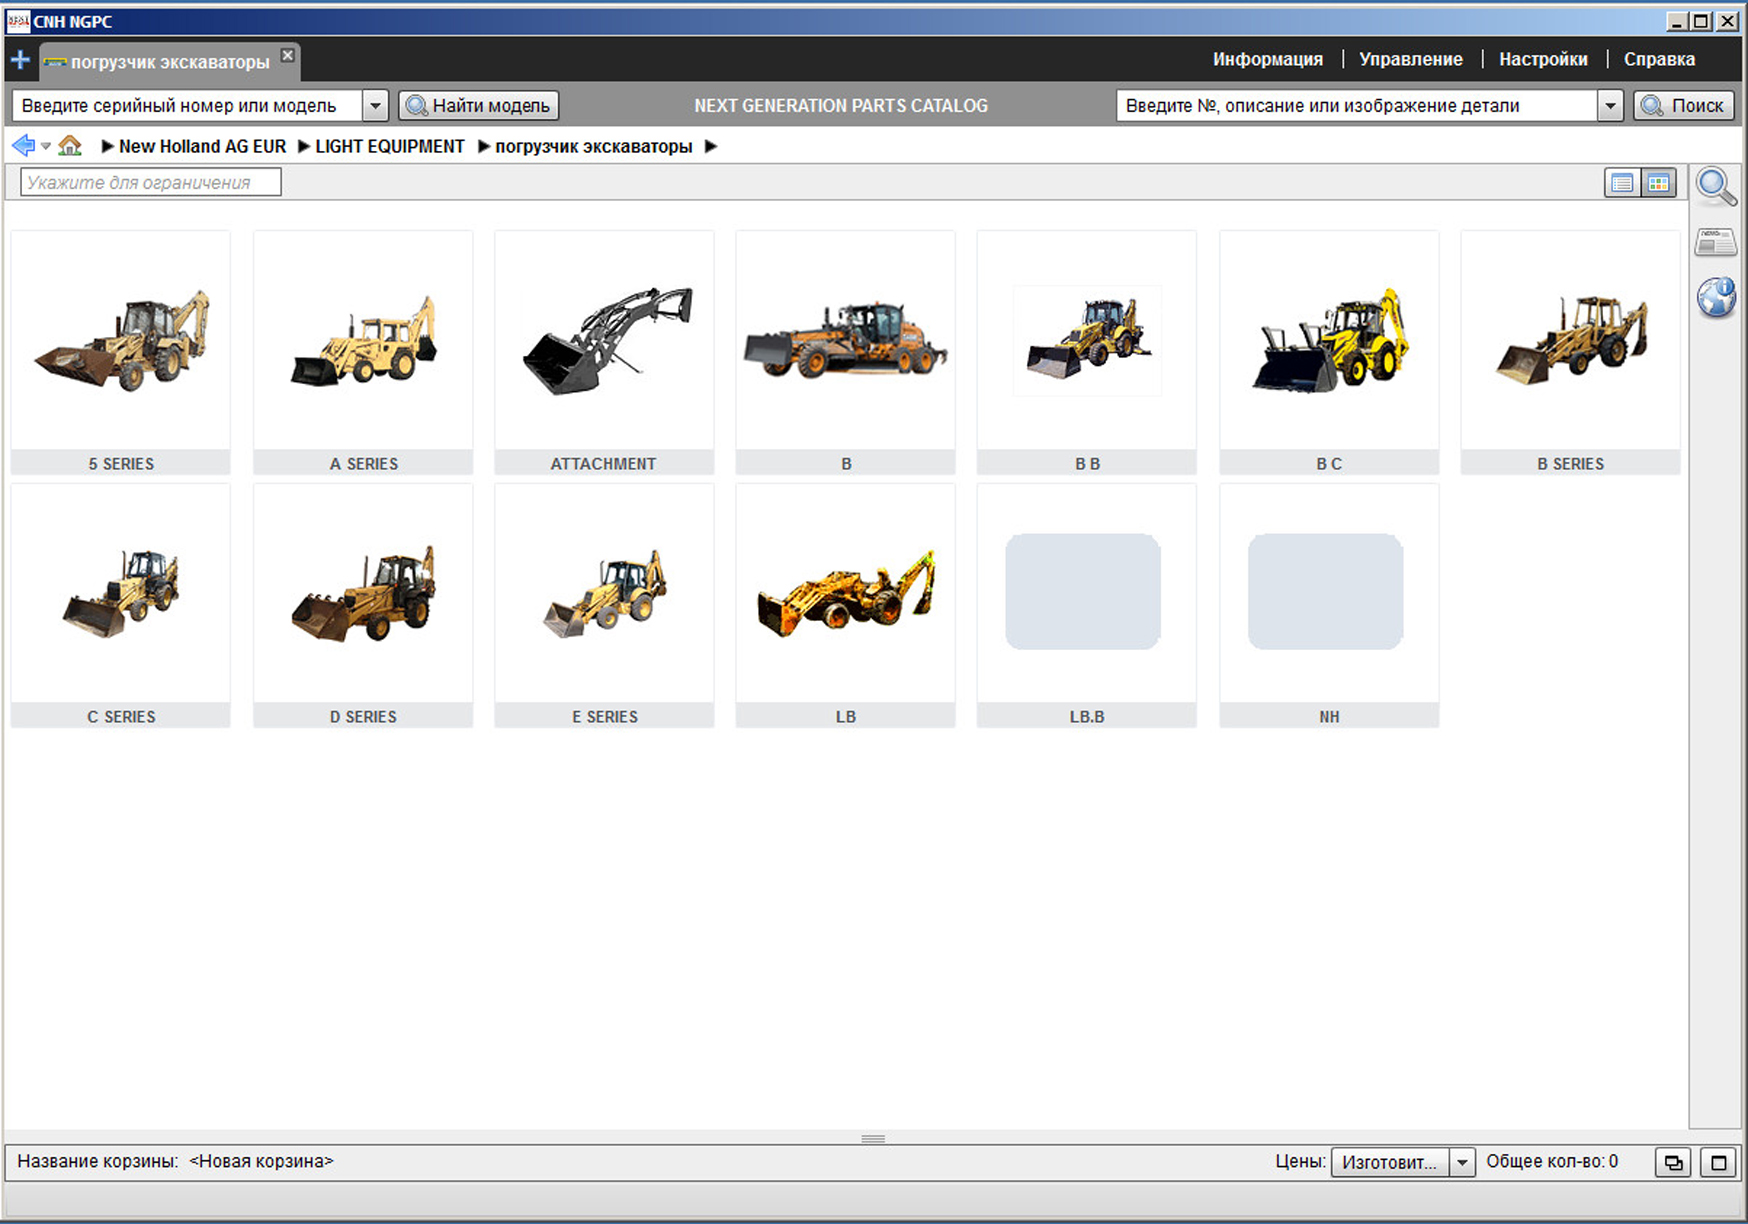Screen dimensions: 1748x1224
Task: Open the Цены price type dropdown
Action: [1462, 1162]
